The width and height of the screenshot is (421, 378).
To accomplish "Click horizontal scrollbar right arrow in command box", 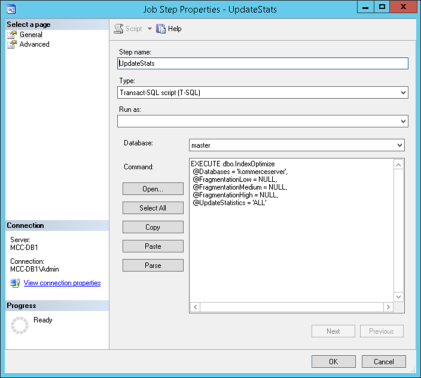I will [388, 307].
